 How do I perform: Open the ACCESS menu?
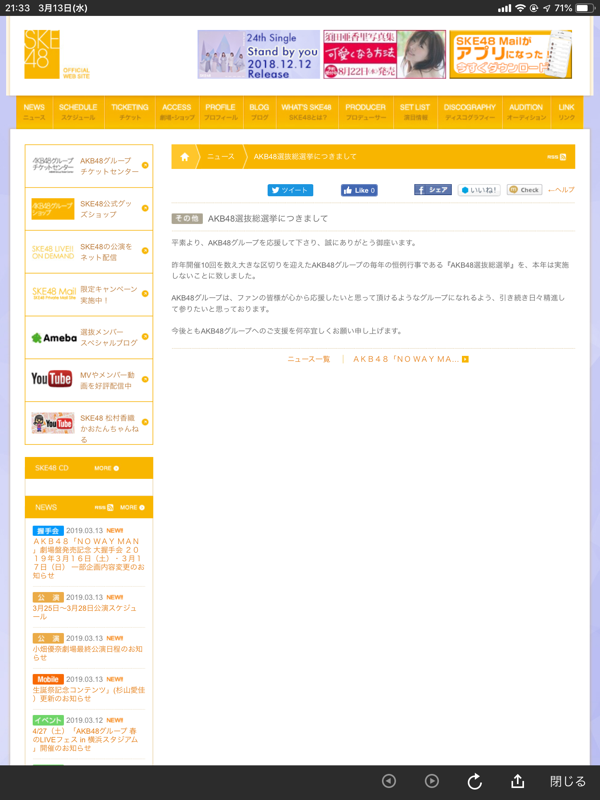point(177,112)
